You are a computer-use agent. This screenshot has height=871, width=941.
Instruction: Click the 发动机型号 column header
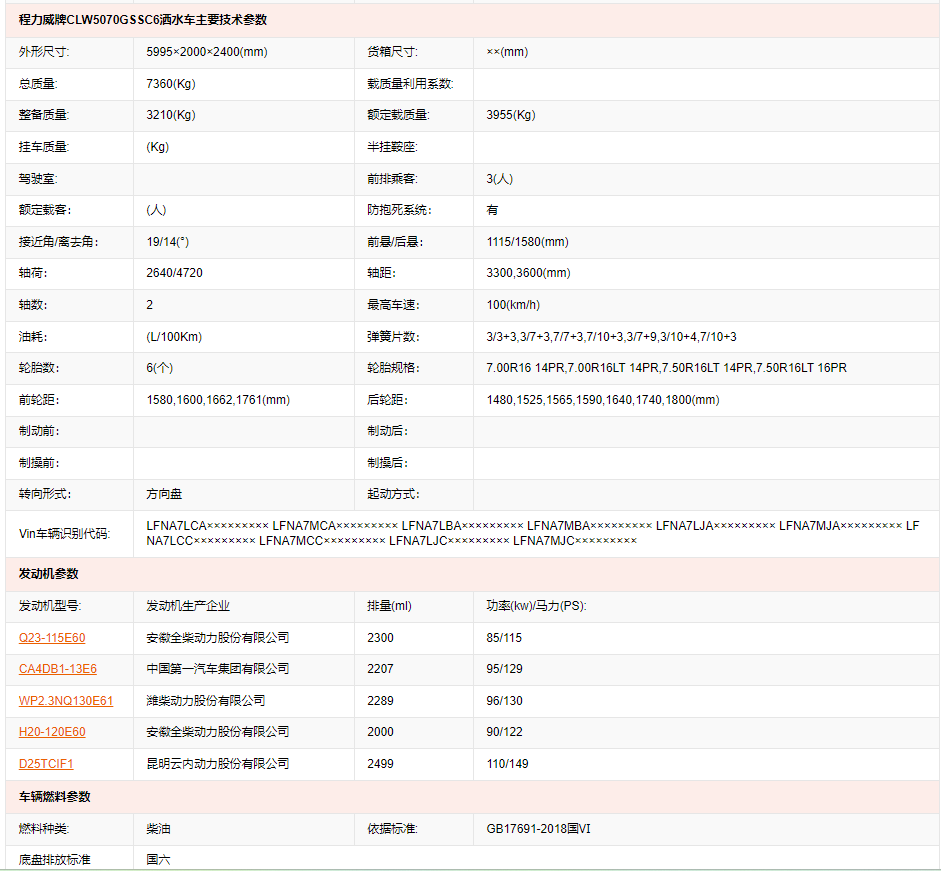50,606
